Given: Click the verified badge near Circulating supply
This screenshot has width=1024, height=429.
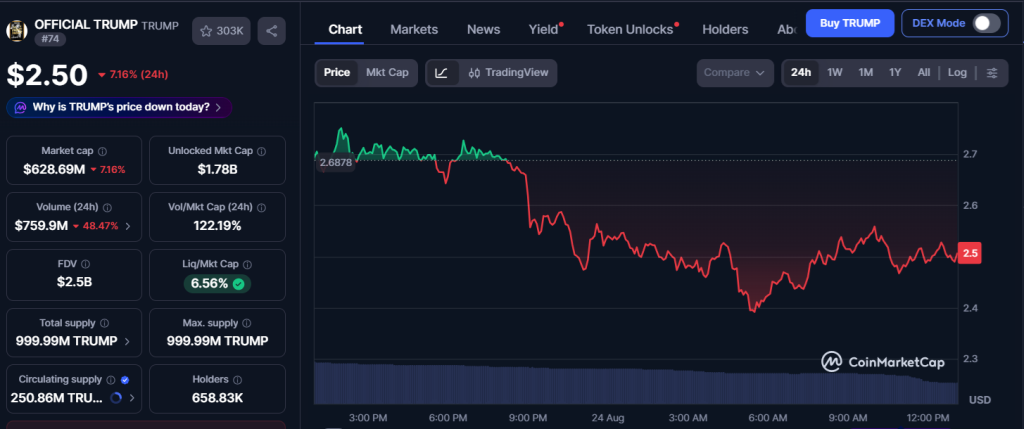Looking at the screenshot, I should pos(125,379).
